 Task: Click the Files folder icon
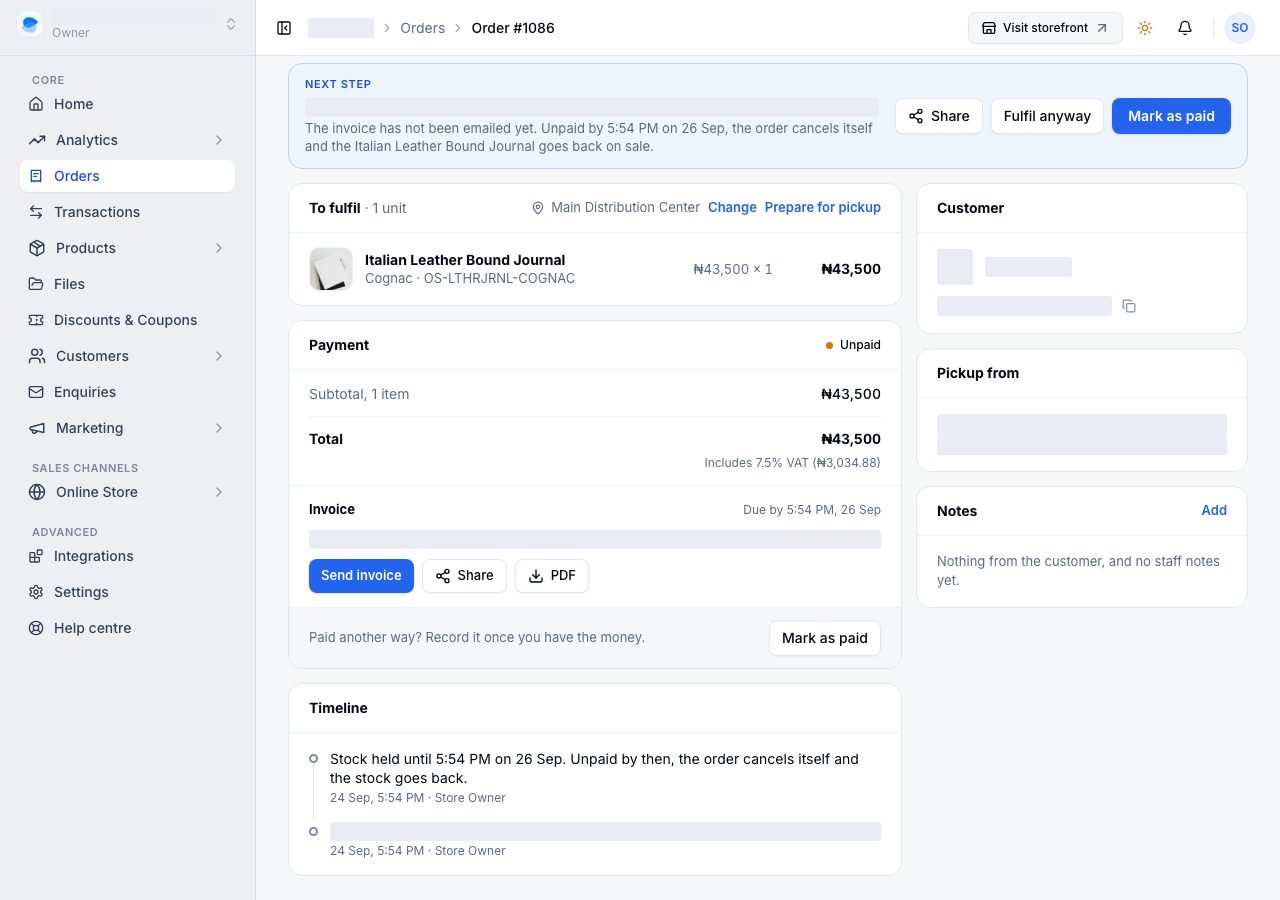coord(36,284)
